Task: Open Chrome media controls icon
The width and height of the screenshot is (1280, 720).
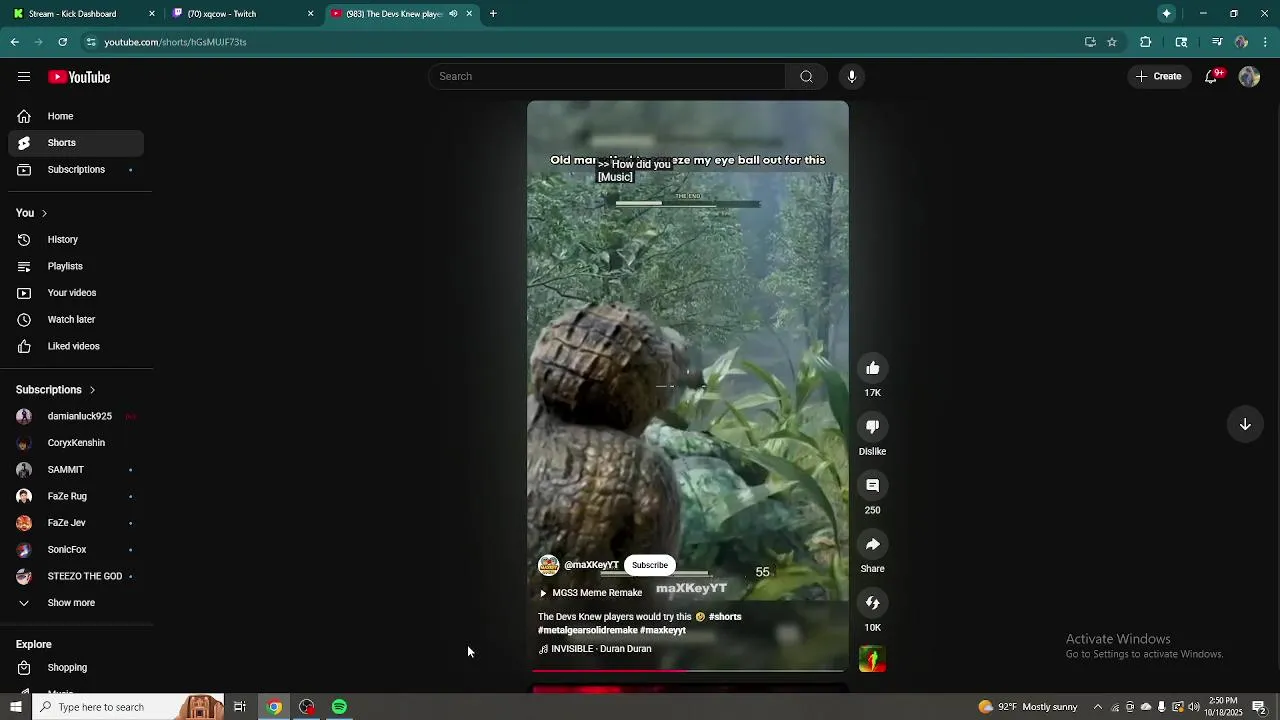Action: coord(1217,42)
